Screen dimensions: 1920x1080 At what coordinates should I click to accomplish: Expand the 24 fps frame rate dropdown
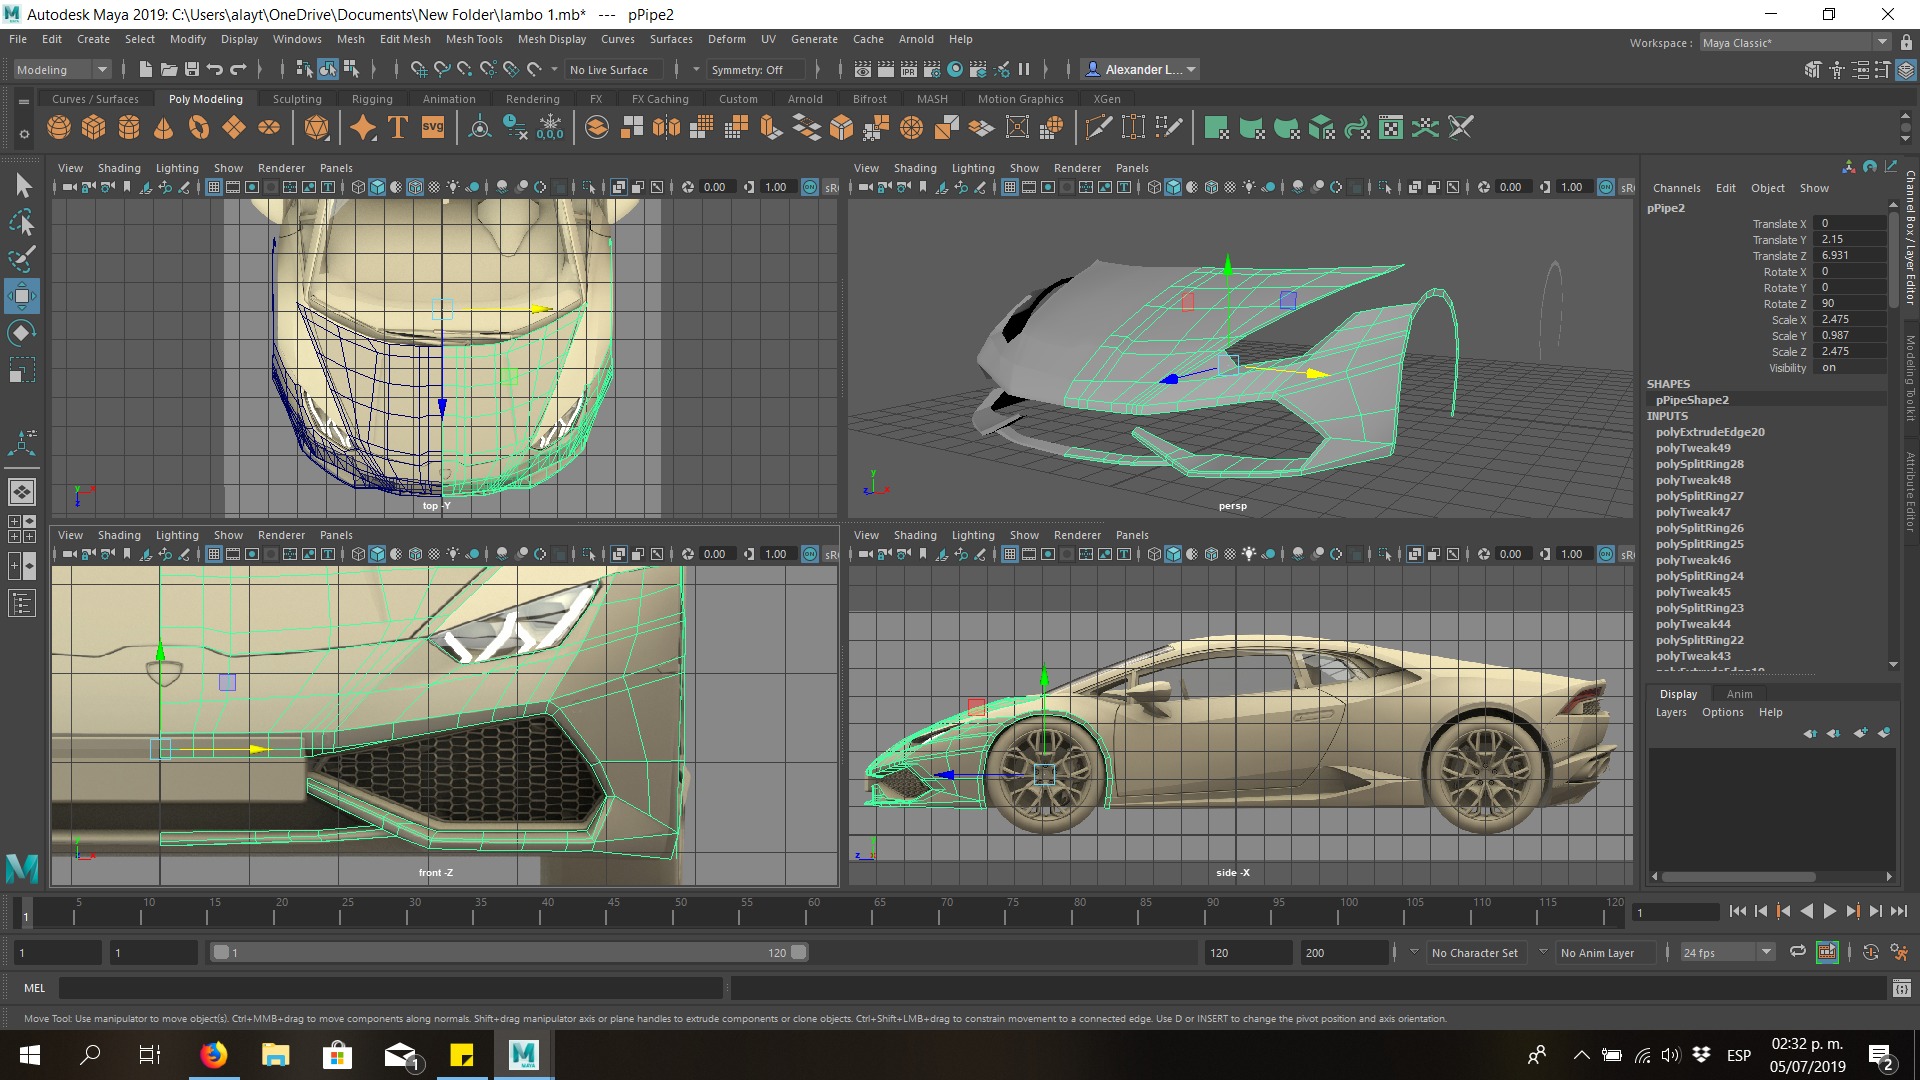(1766, 952)
